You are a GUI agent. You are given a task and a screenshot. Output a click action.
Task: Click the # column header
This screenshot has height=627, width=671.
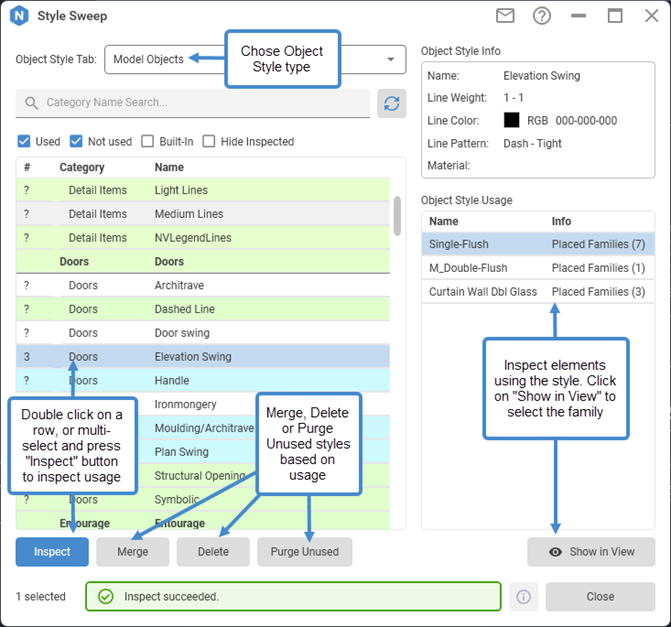coord(27,167)
